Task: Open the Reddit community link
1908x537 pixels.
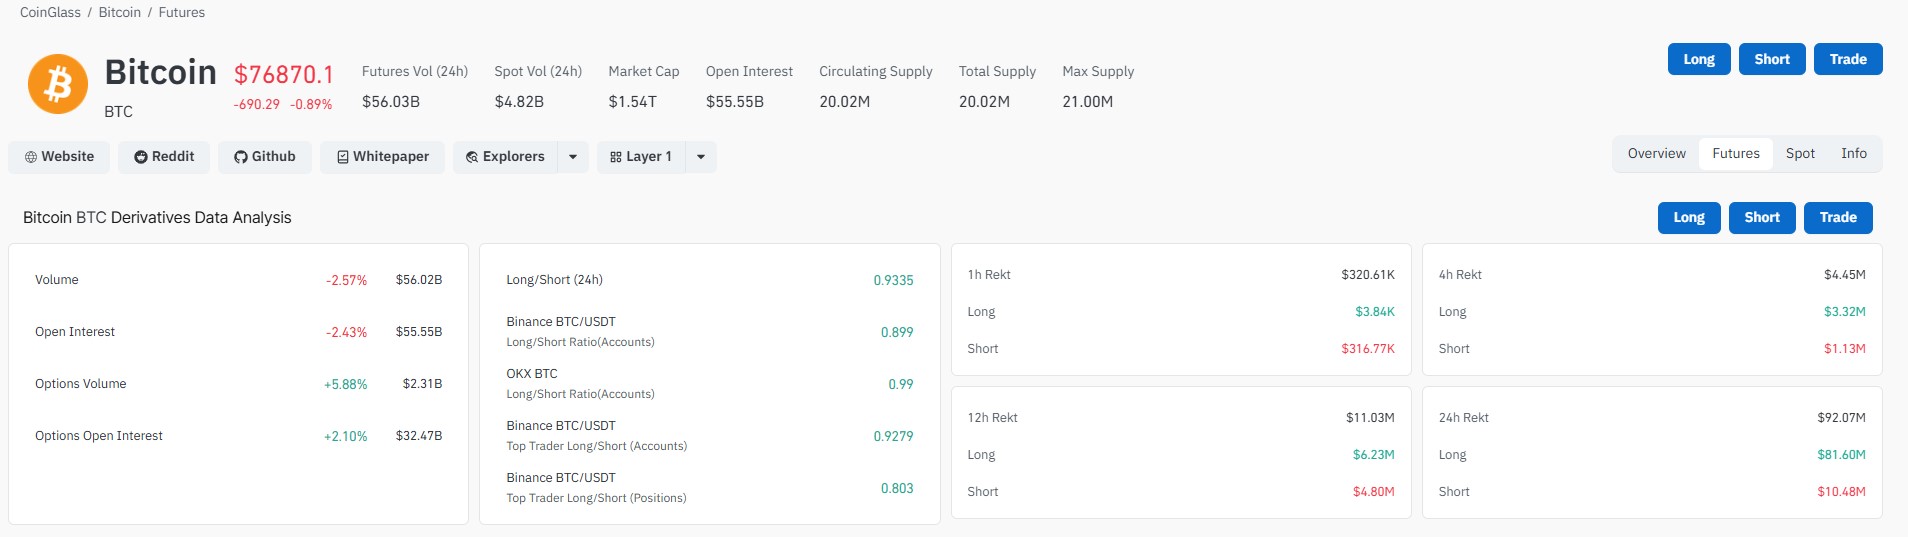Action: click(164, 157)
